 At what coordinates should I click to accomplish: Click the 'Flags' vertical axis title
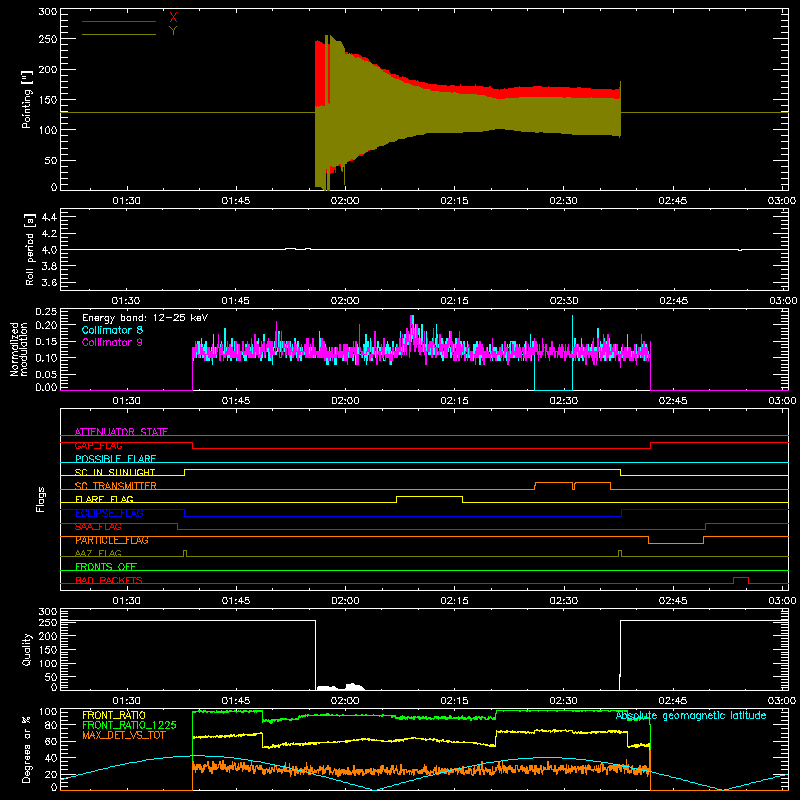(x=41, y=499)
